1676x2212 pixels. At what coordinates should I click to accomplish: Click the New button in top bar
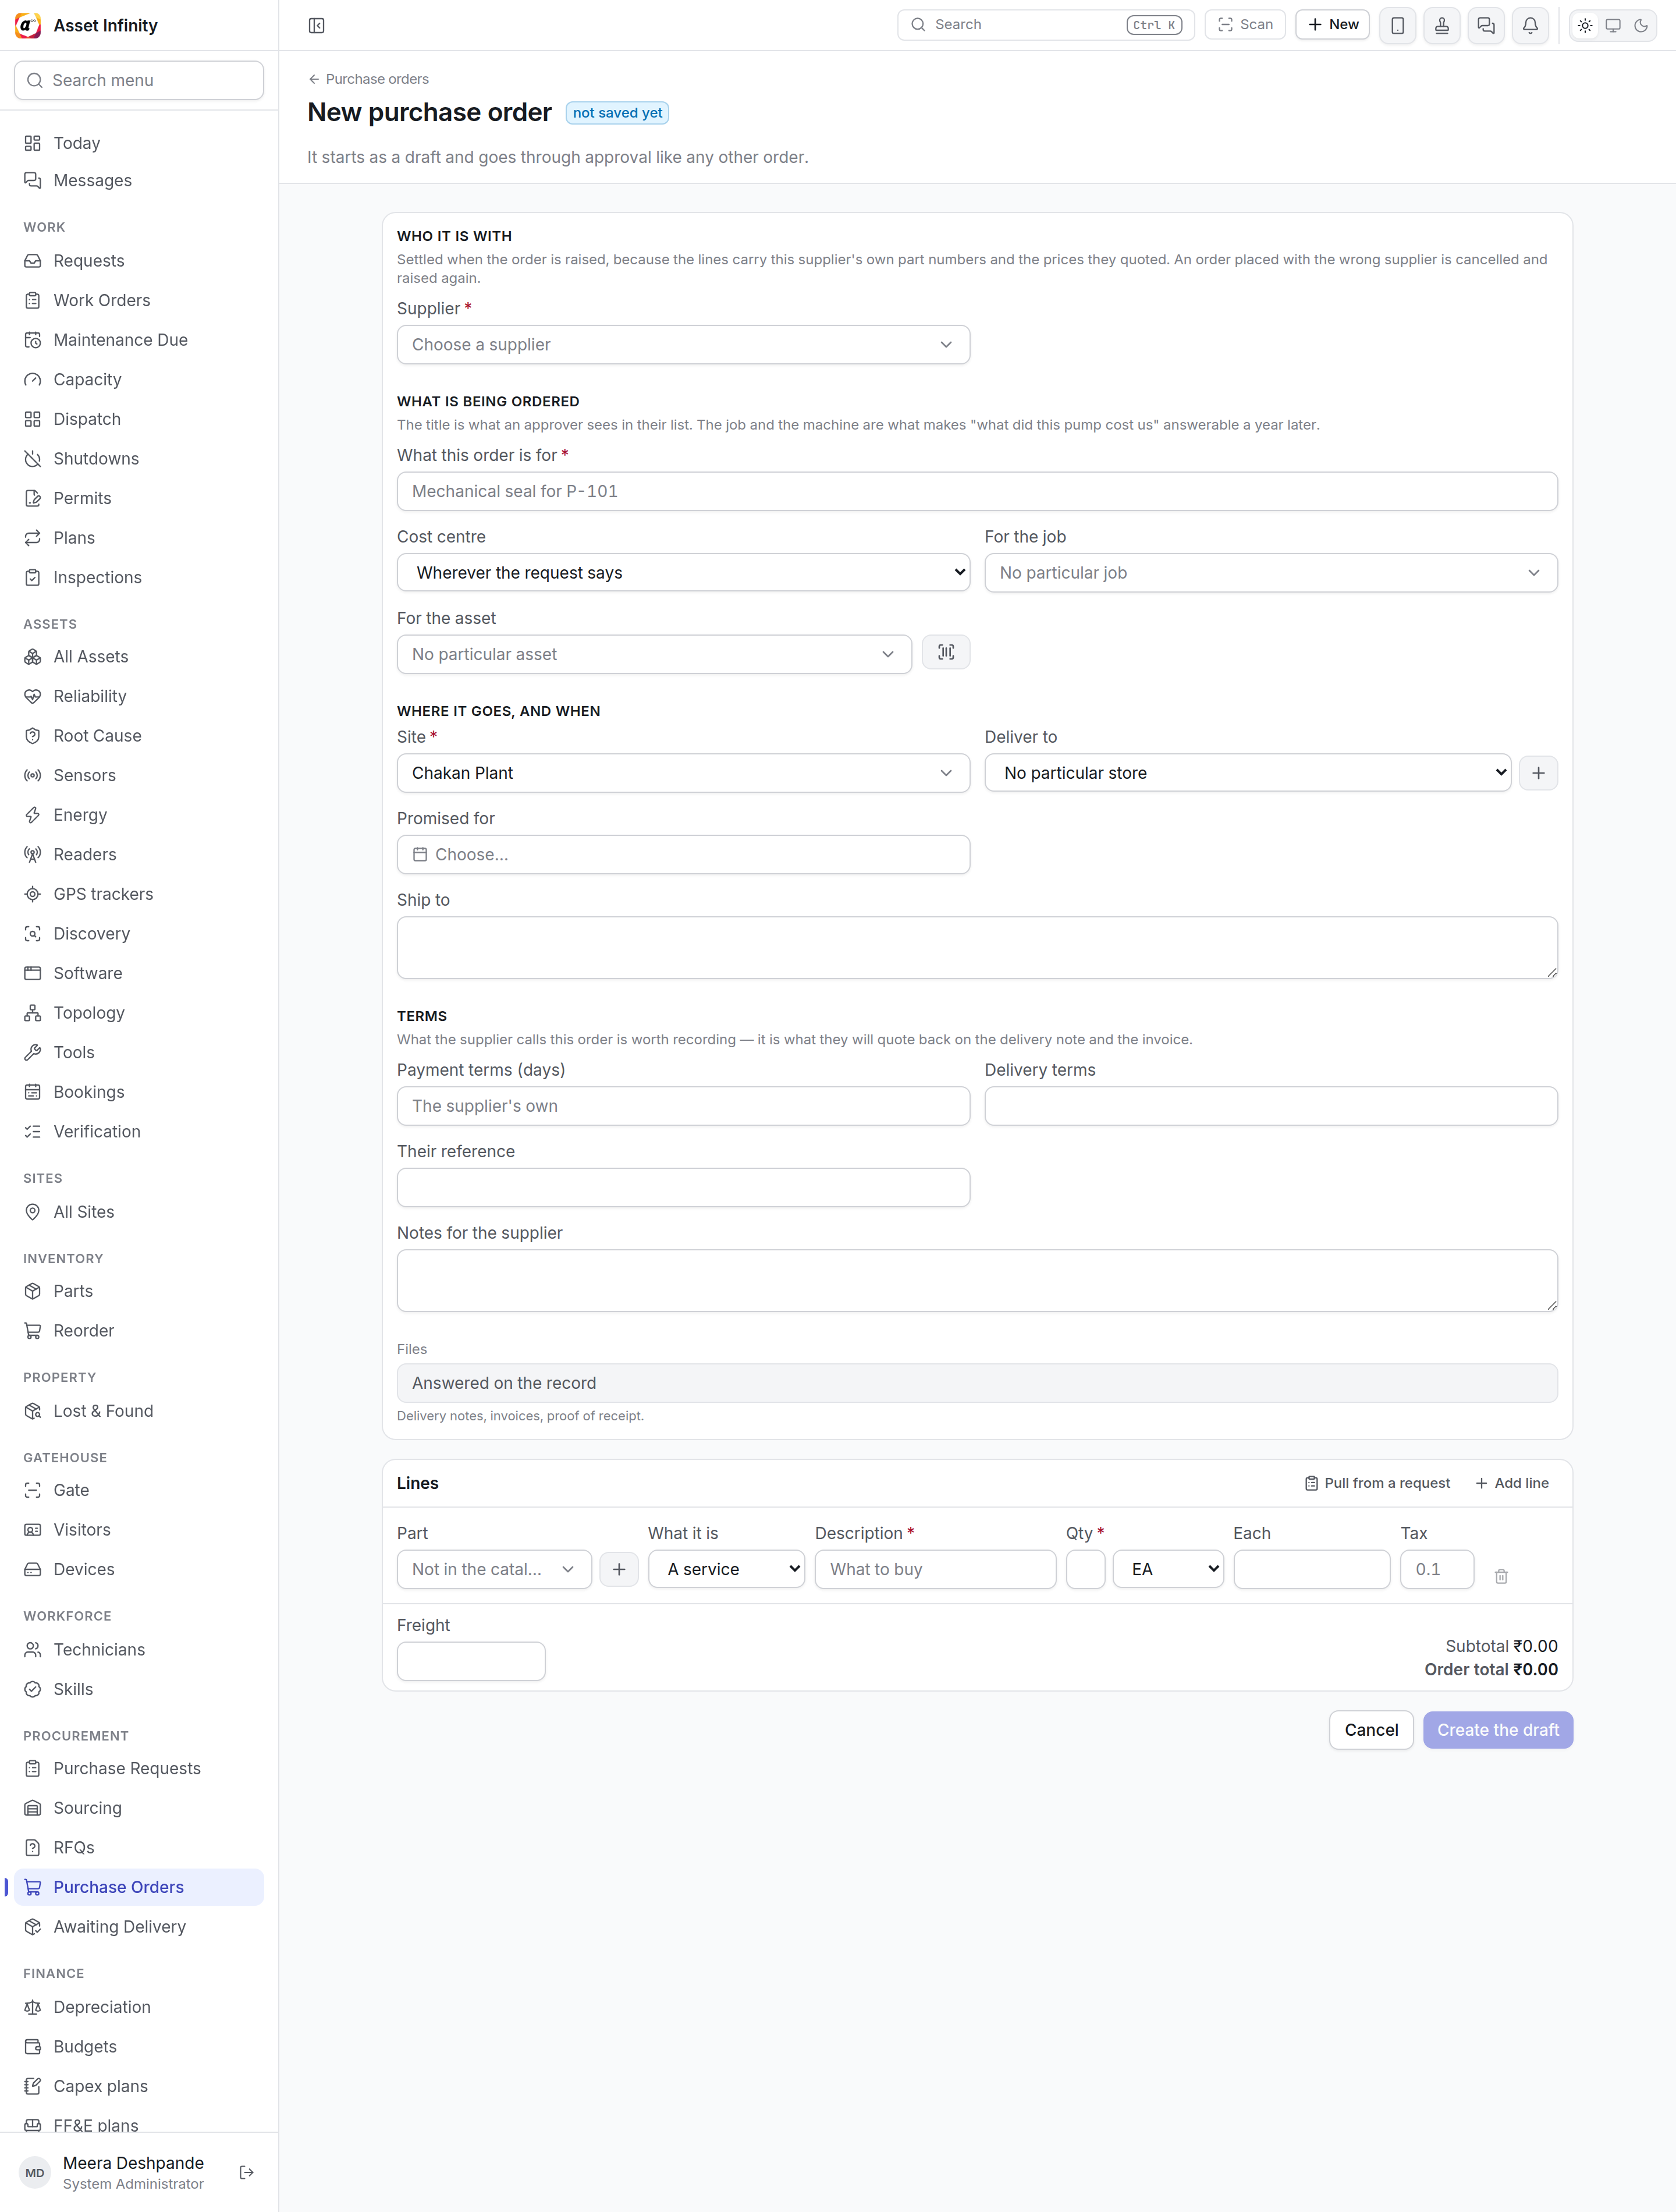(x=1333, y=25)
